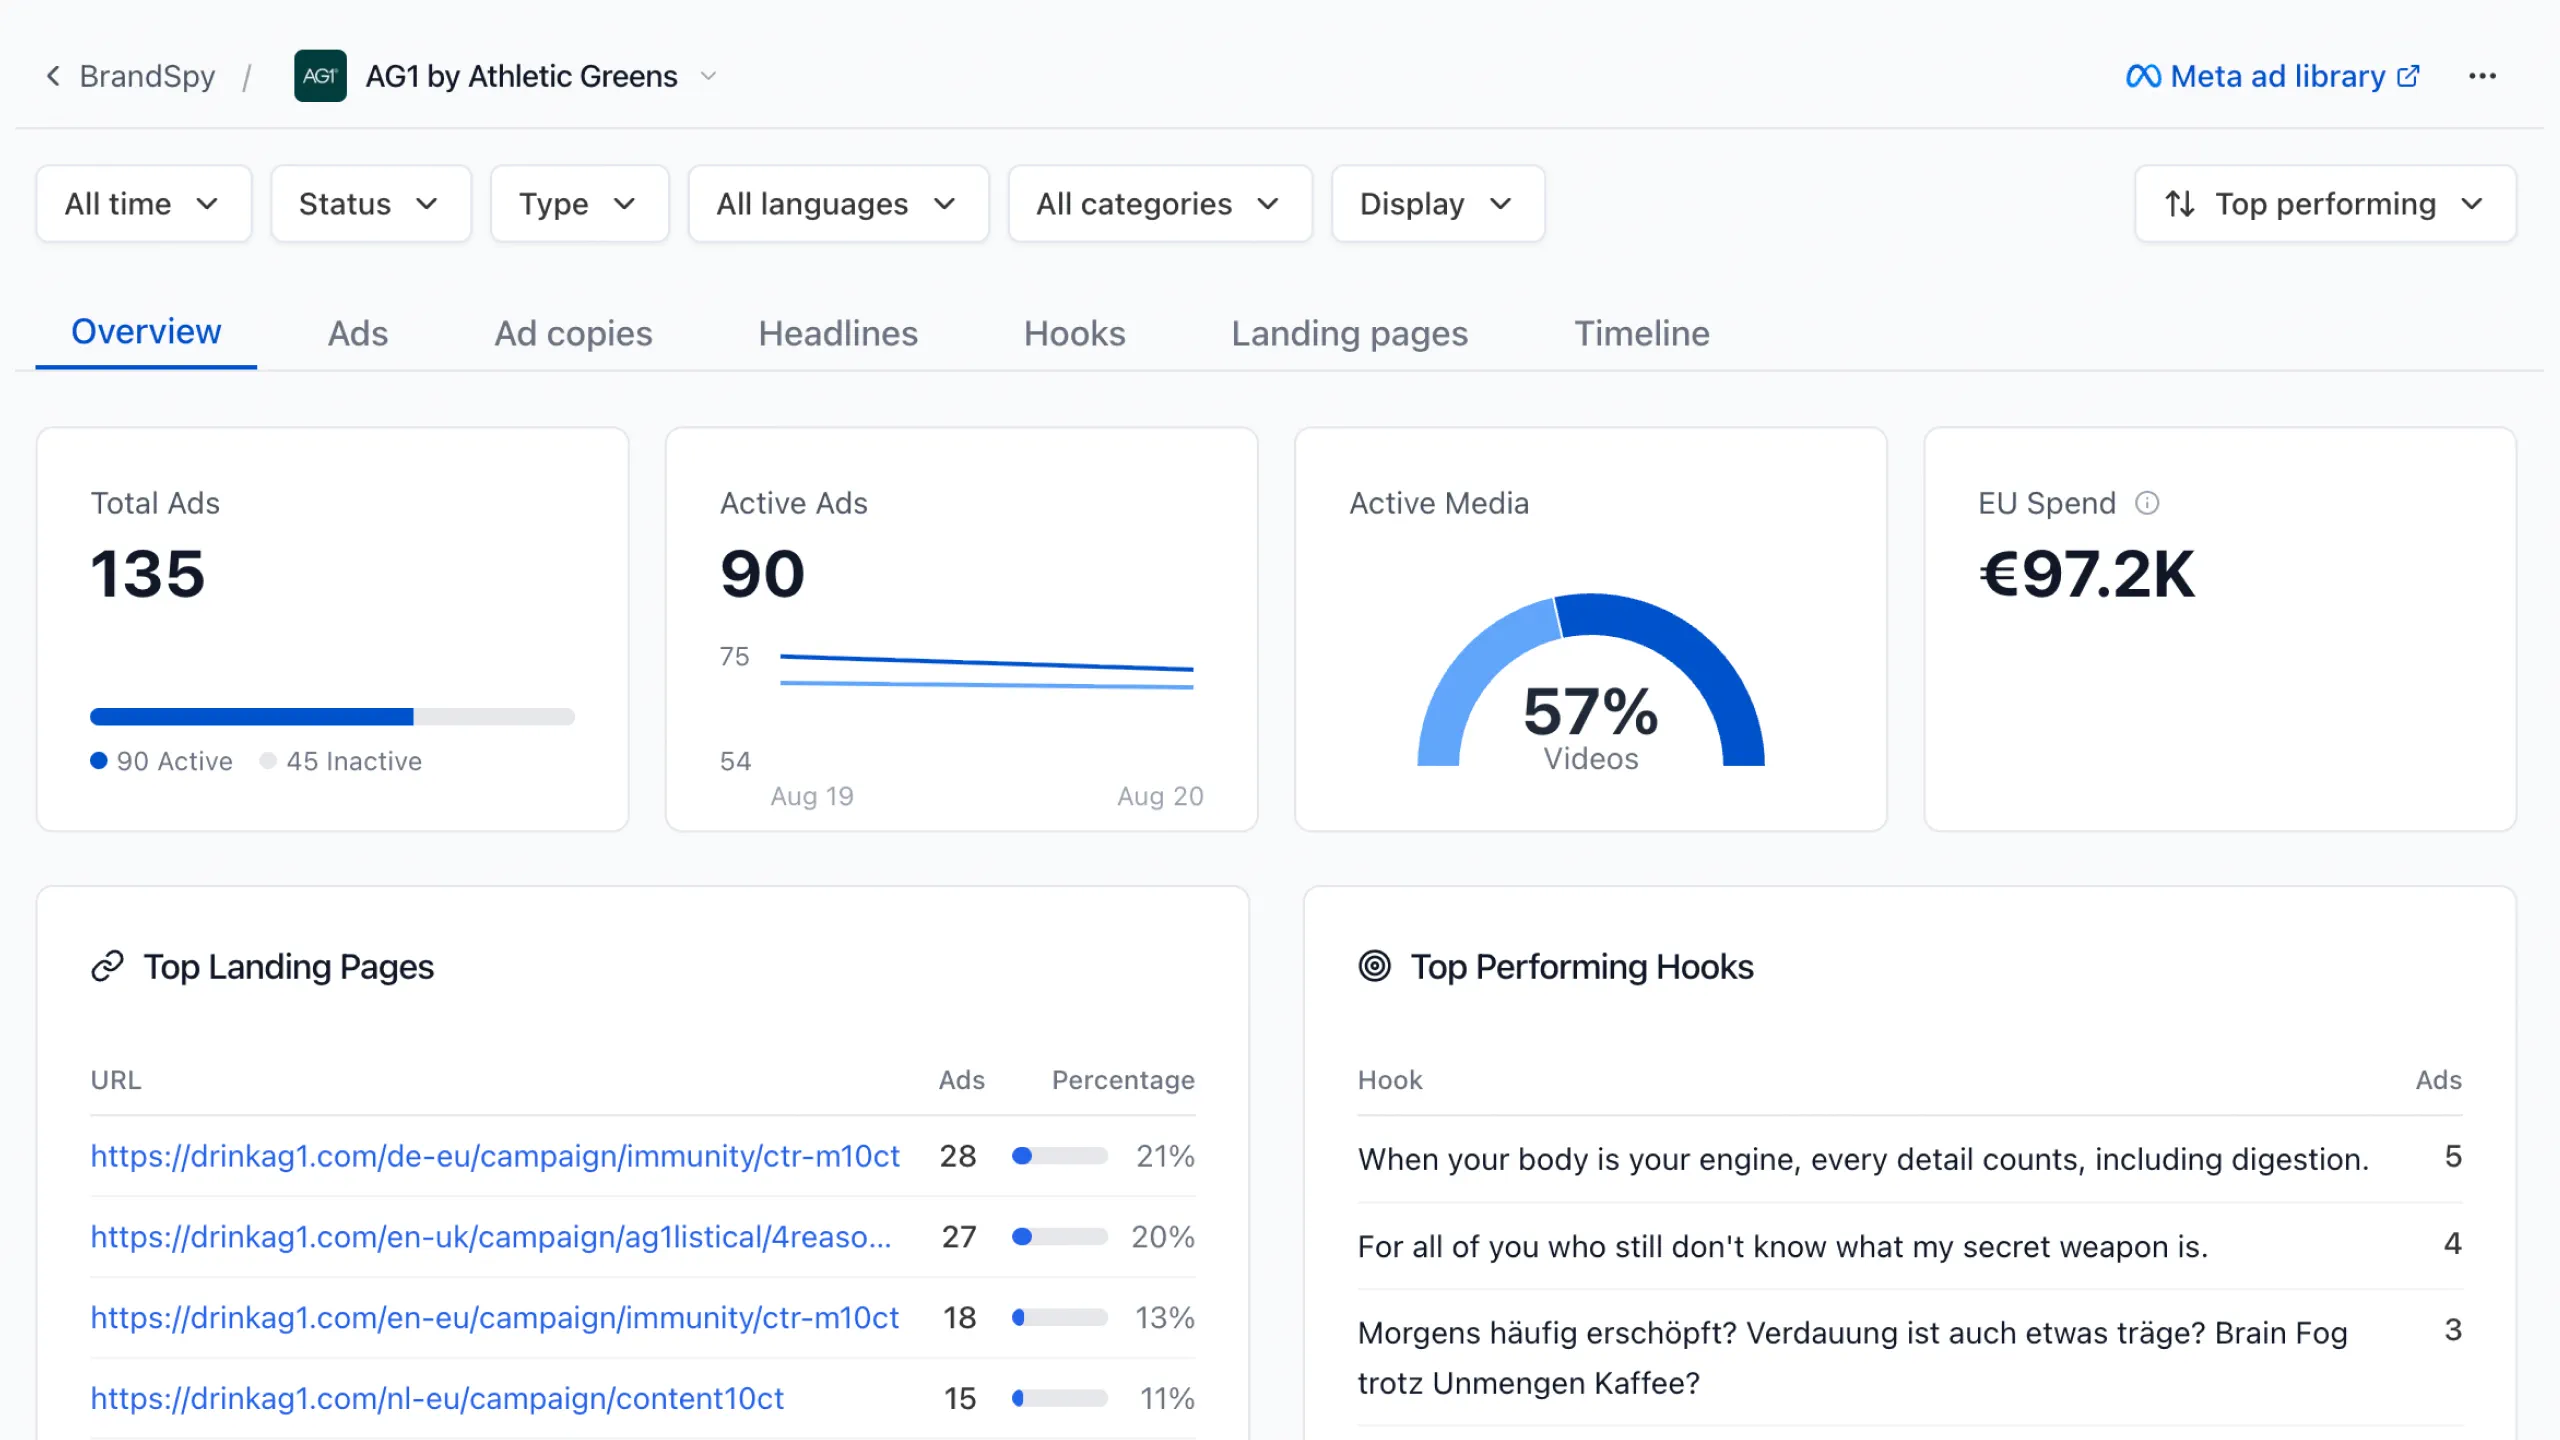Click the EU Spend value €97.2K
This screenshot has height=1440, width=2560.
pos(2087,574)
